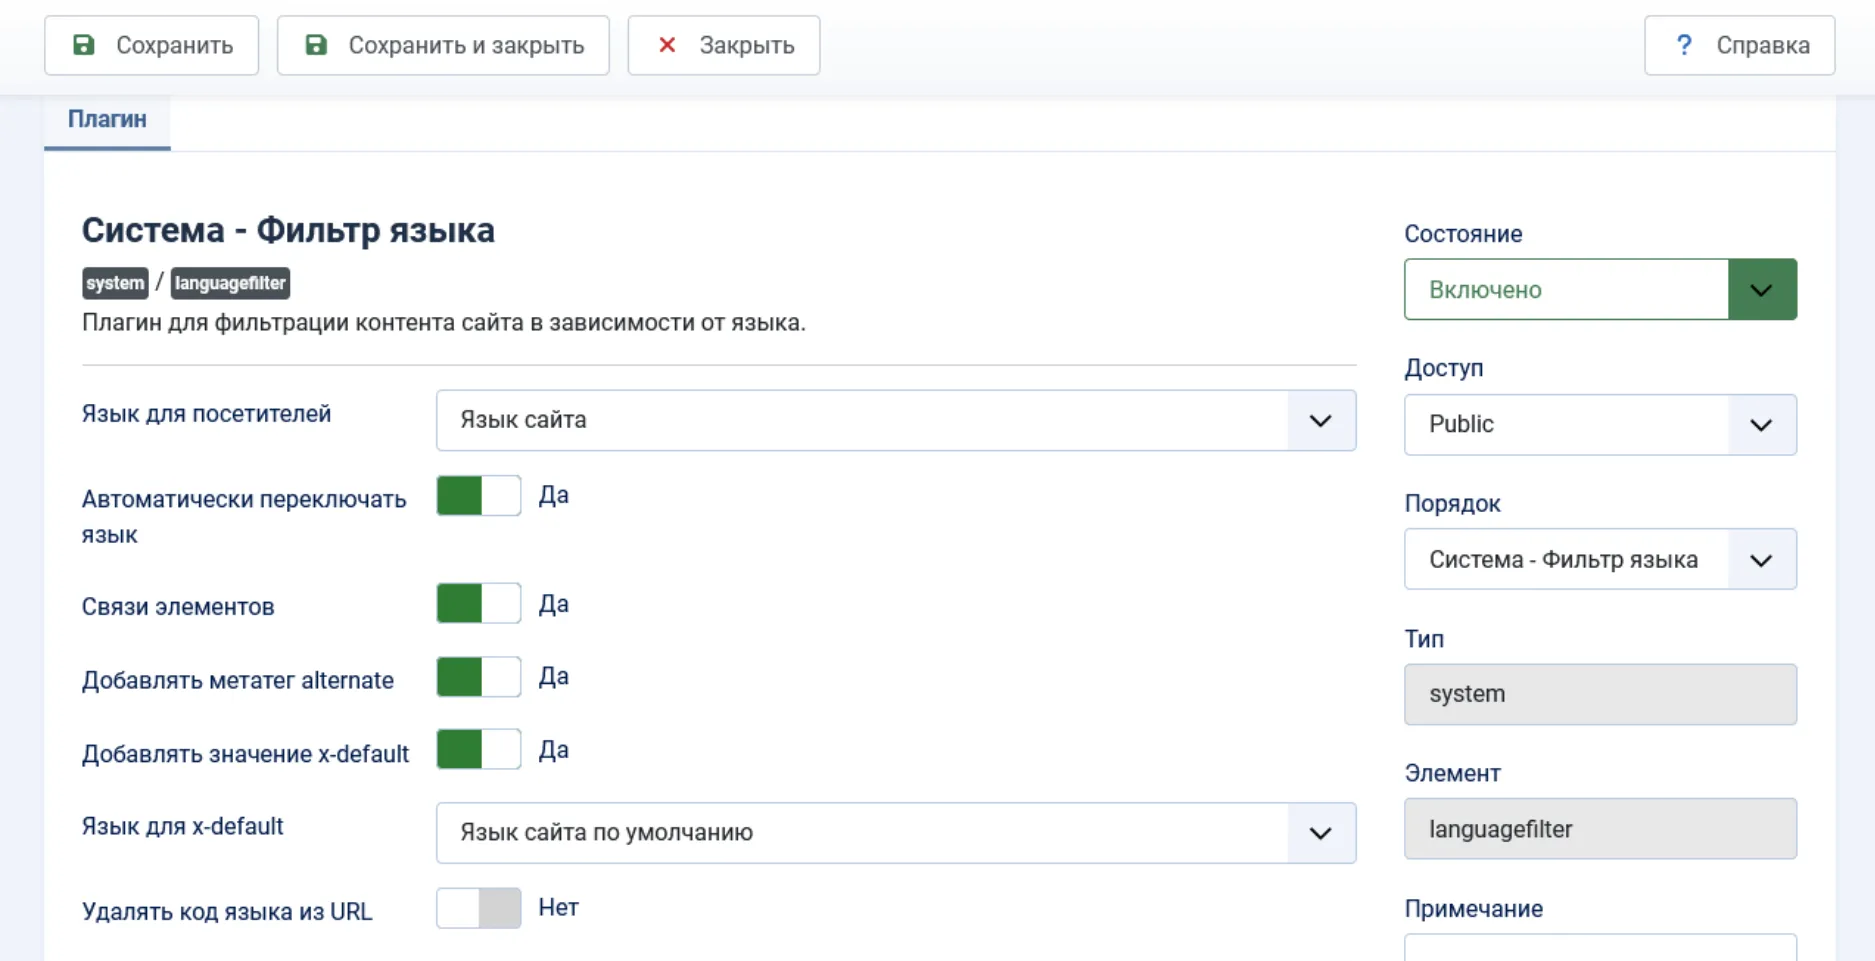Screen dimensions: 1875x961
Task: Click the Справка button label
Action: (1762, 45)
